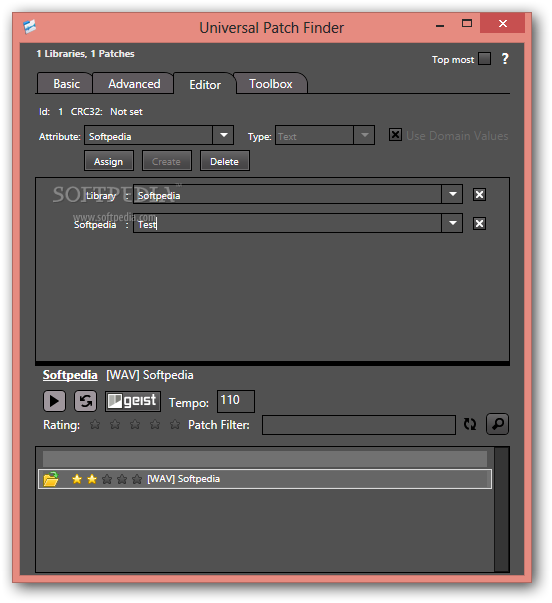Expand the Library value dropdown
The width and height of the screenshot is (552, 603).
click(x=452, y=195)
